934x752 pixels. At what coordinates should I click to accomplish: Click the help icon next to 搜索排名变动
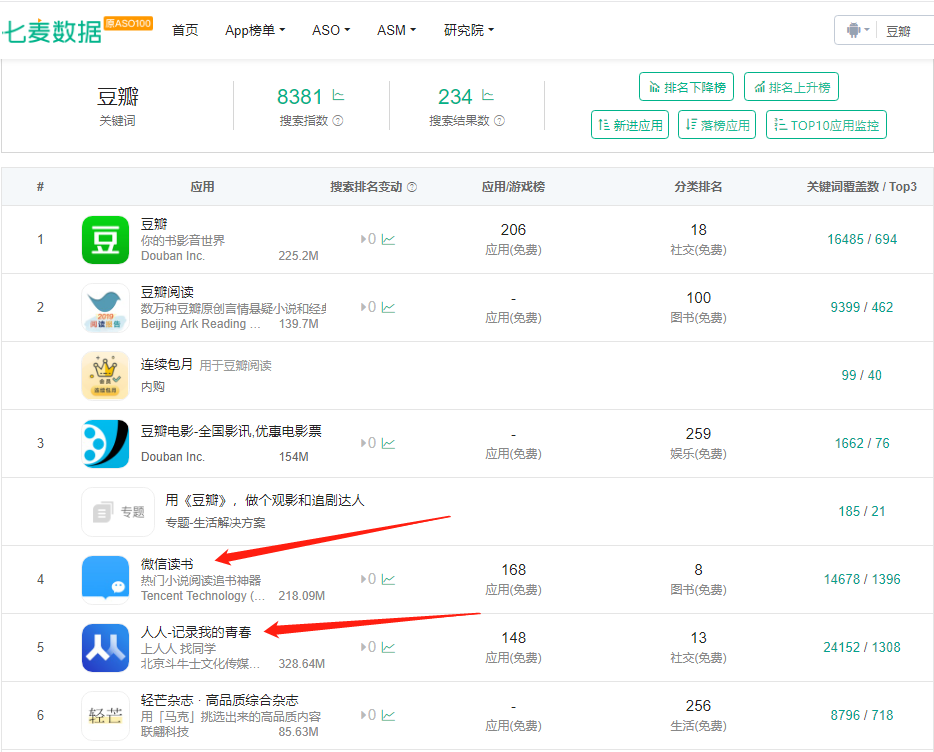click(412, 187)
